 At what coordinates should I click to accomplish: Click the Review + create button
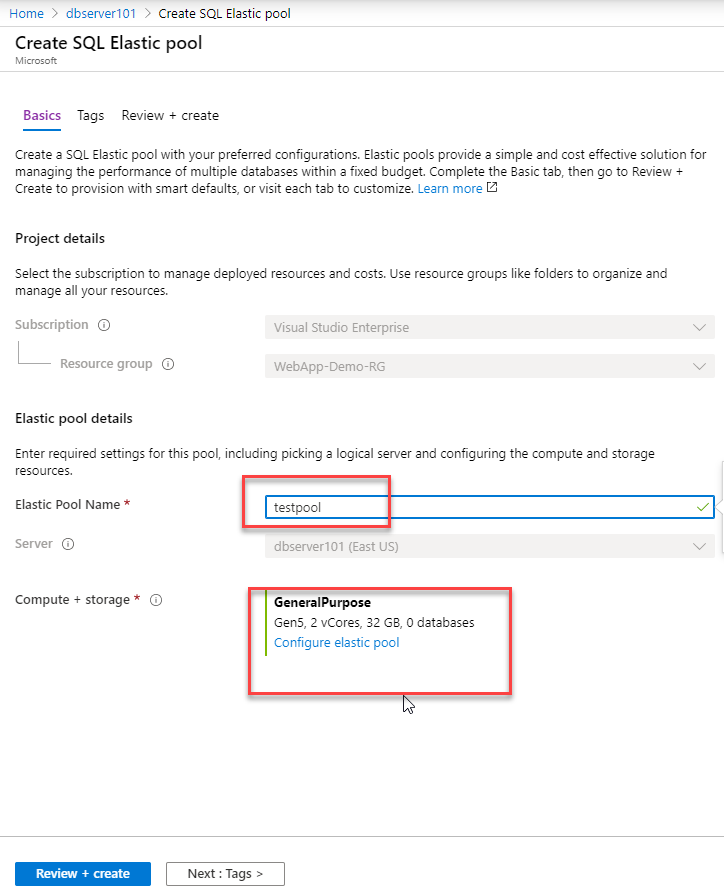click(x=83, y=874)
